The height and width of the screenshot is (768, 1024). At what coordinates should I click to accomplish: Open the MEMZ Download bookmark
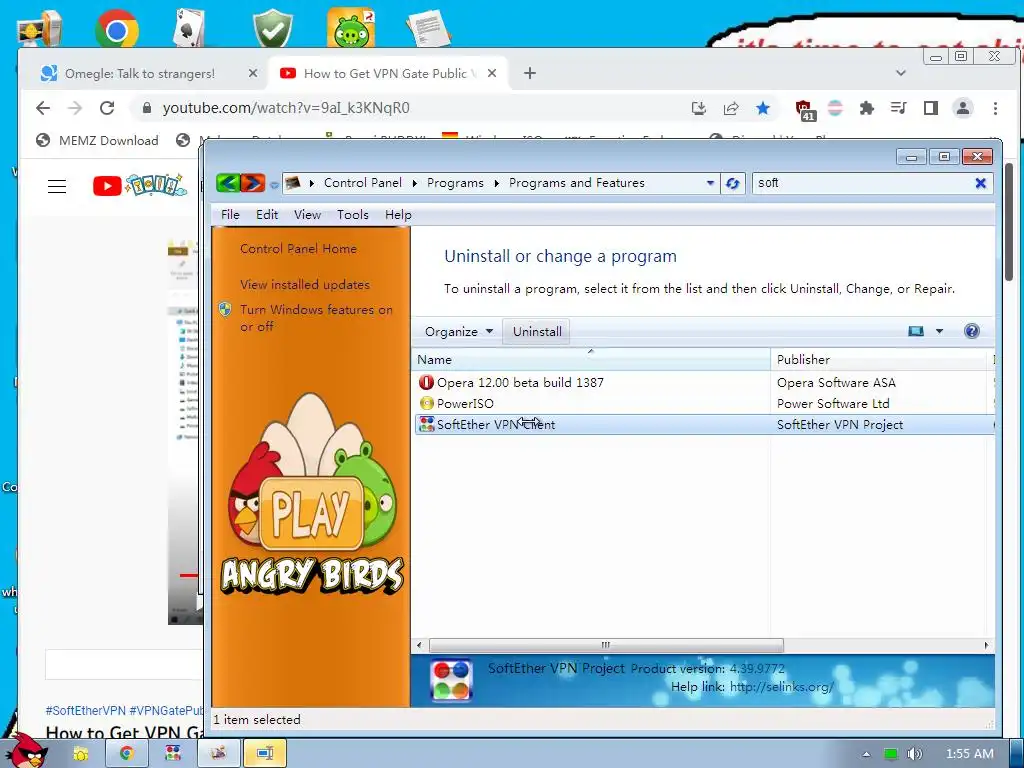pos(97,140)
